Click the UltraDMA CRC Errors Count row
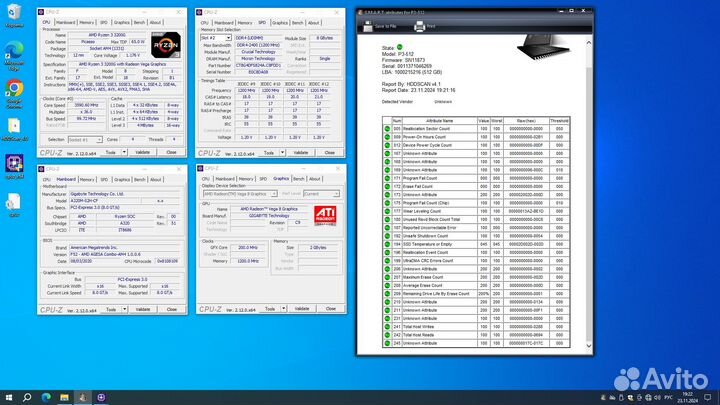 (x=476, y=261)
